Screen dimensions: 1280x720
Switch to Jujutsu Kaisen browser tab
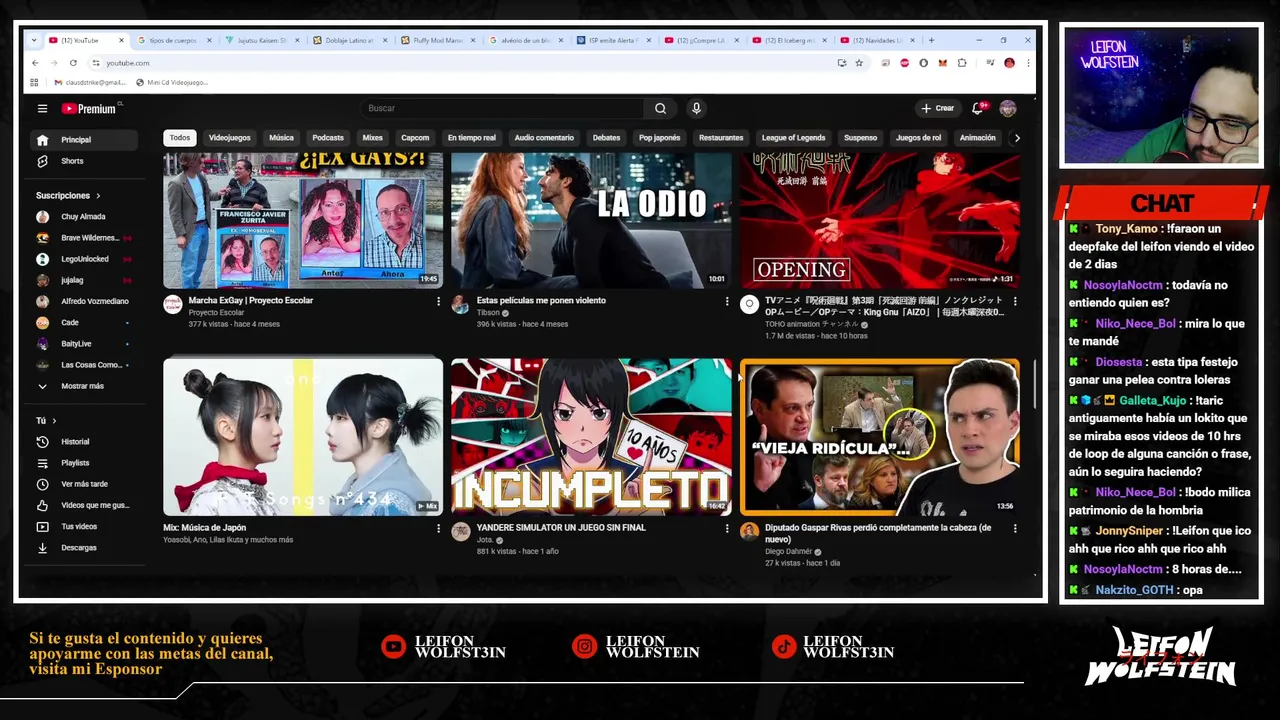coord(260,40)
